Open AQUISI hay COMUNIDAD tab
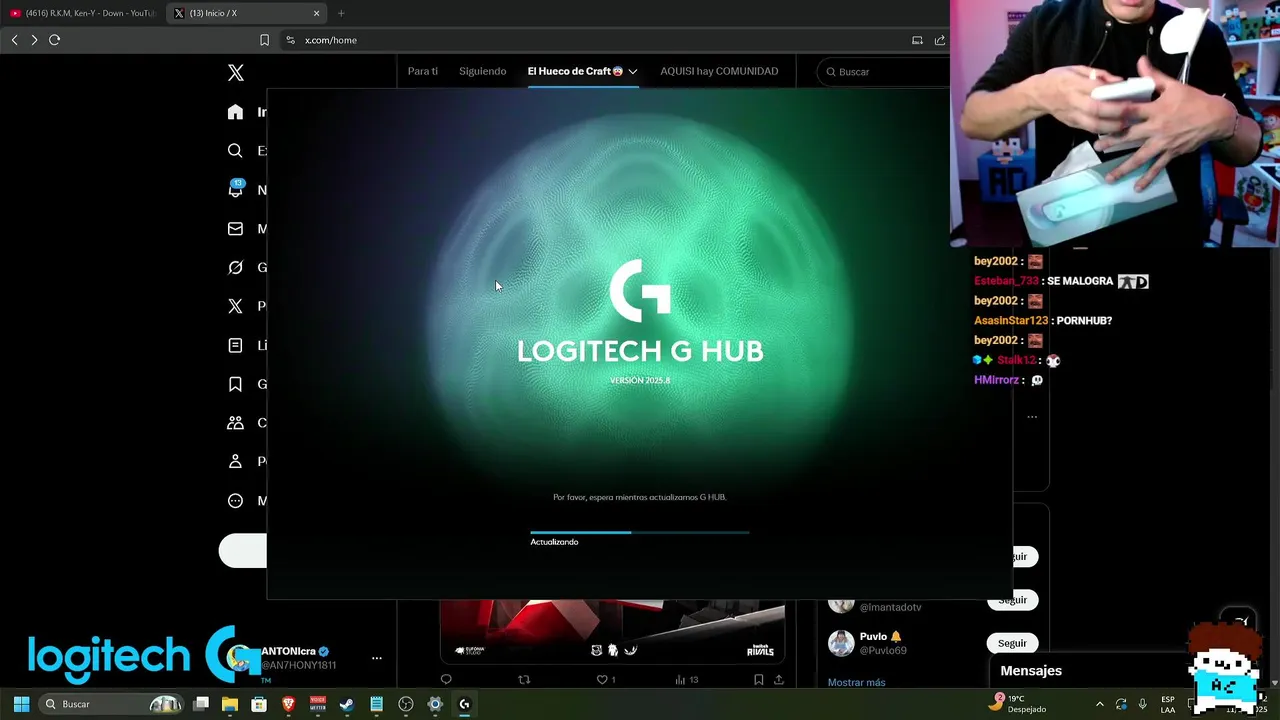 coord(719,72)
